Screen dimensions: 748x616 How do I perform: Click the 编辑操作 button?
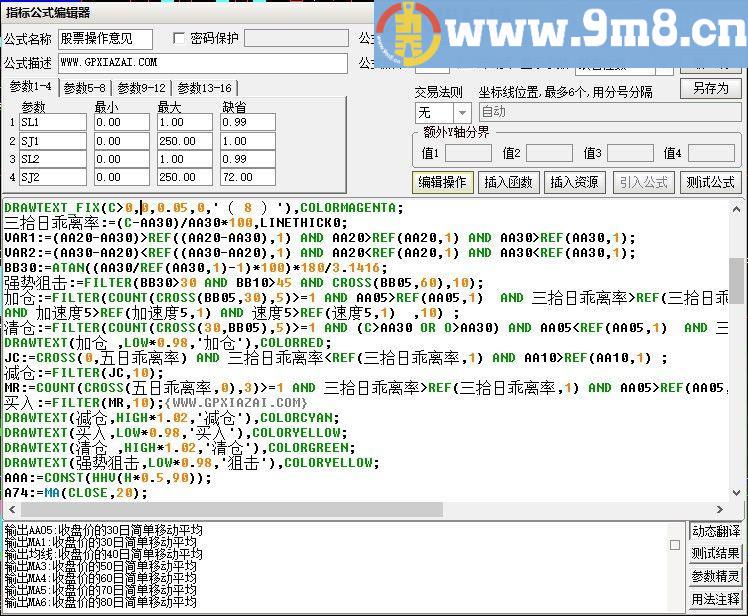click(442, 182)
